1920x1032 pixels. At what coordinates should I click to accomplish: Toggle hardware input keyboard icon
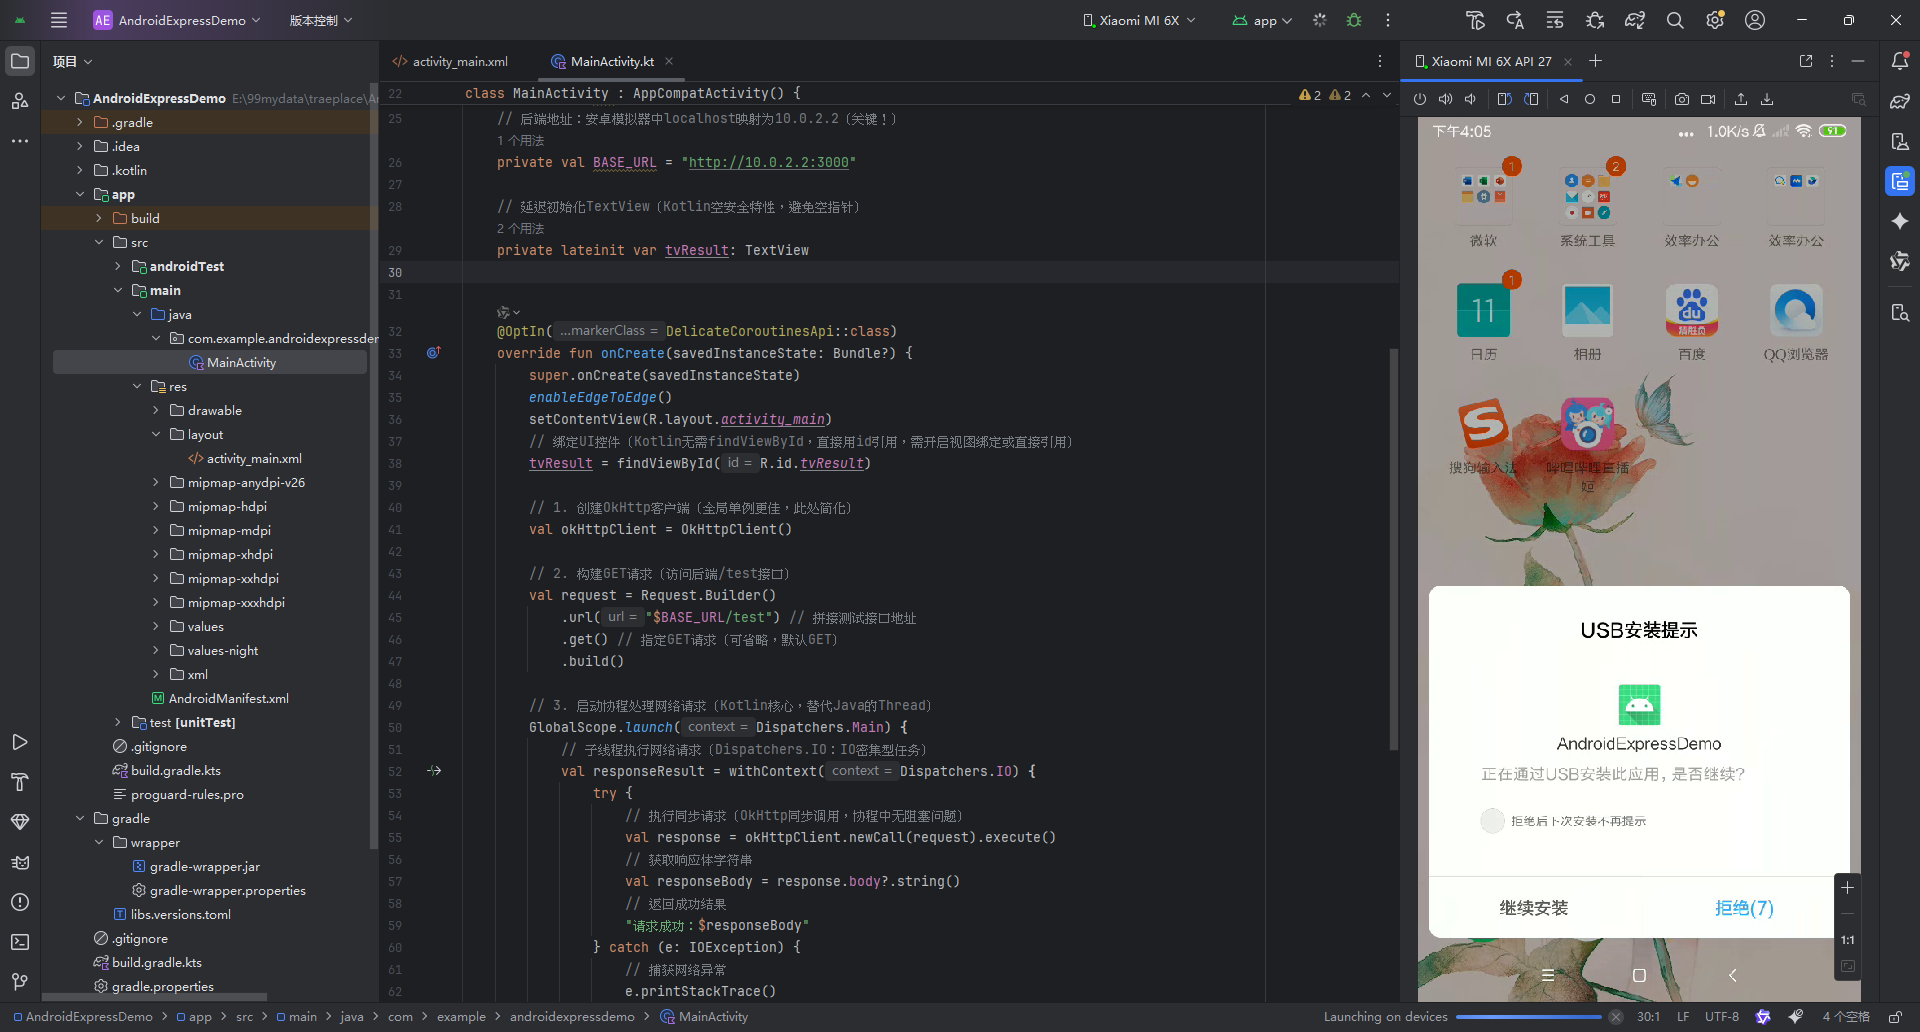click(1649, 99)
